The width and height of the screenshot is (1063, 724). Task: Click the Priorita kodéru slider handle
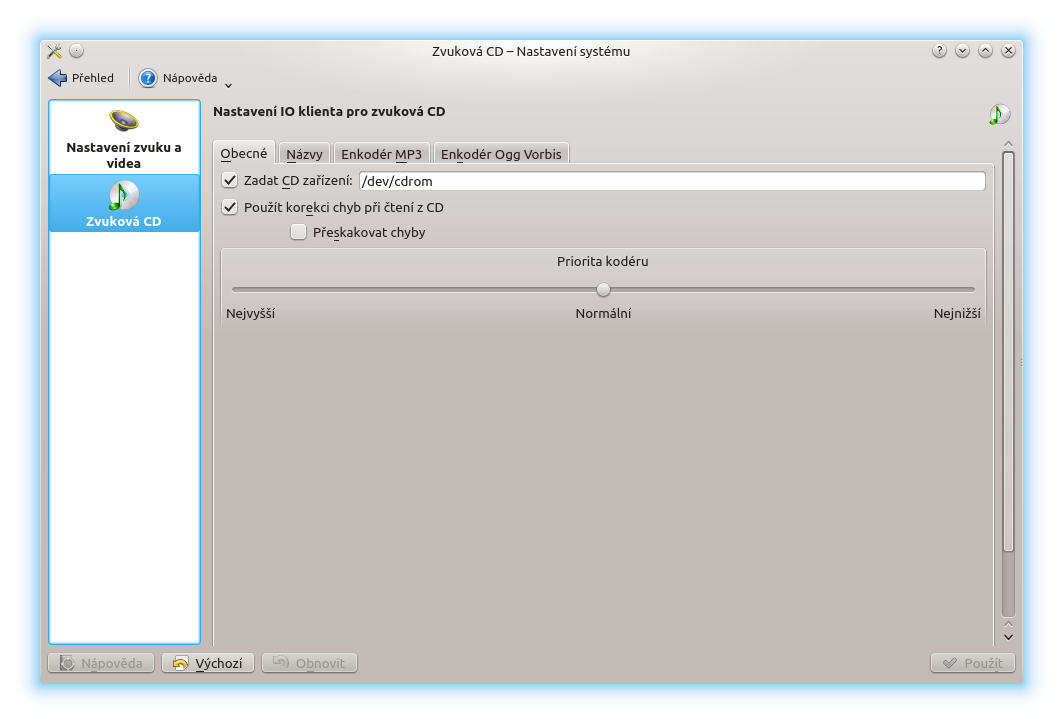coord(603,289)
